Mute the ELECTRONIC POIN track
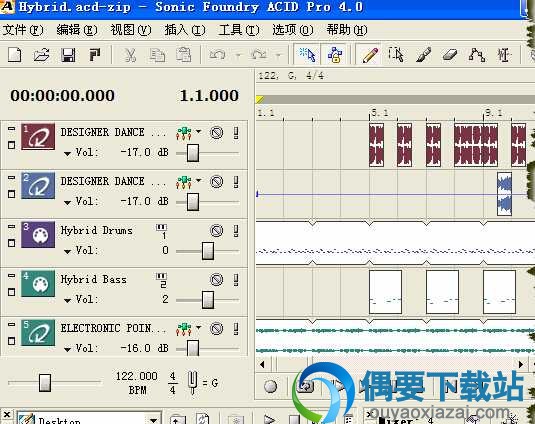This screenshot has height=424, width=535. [x=216, y=329]
